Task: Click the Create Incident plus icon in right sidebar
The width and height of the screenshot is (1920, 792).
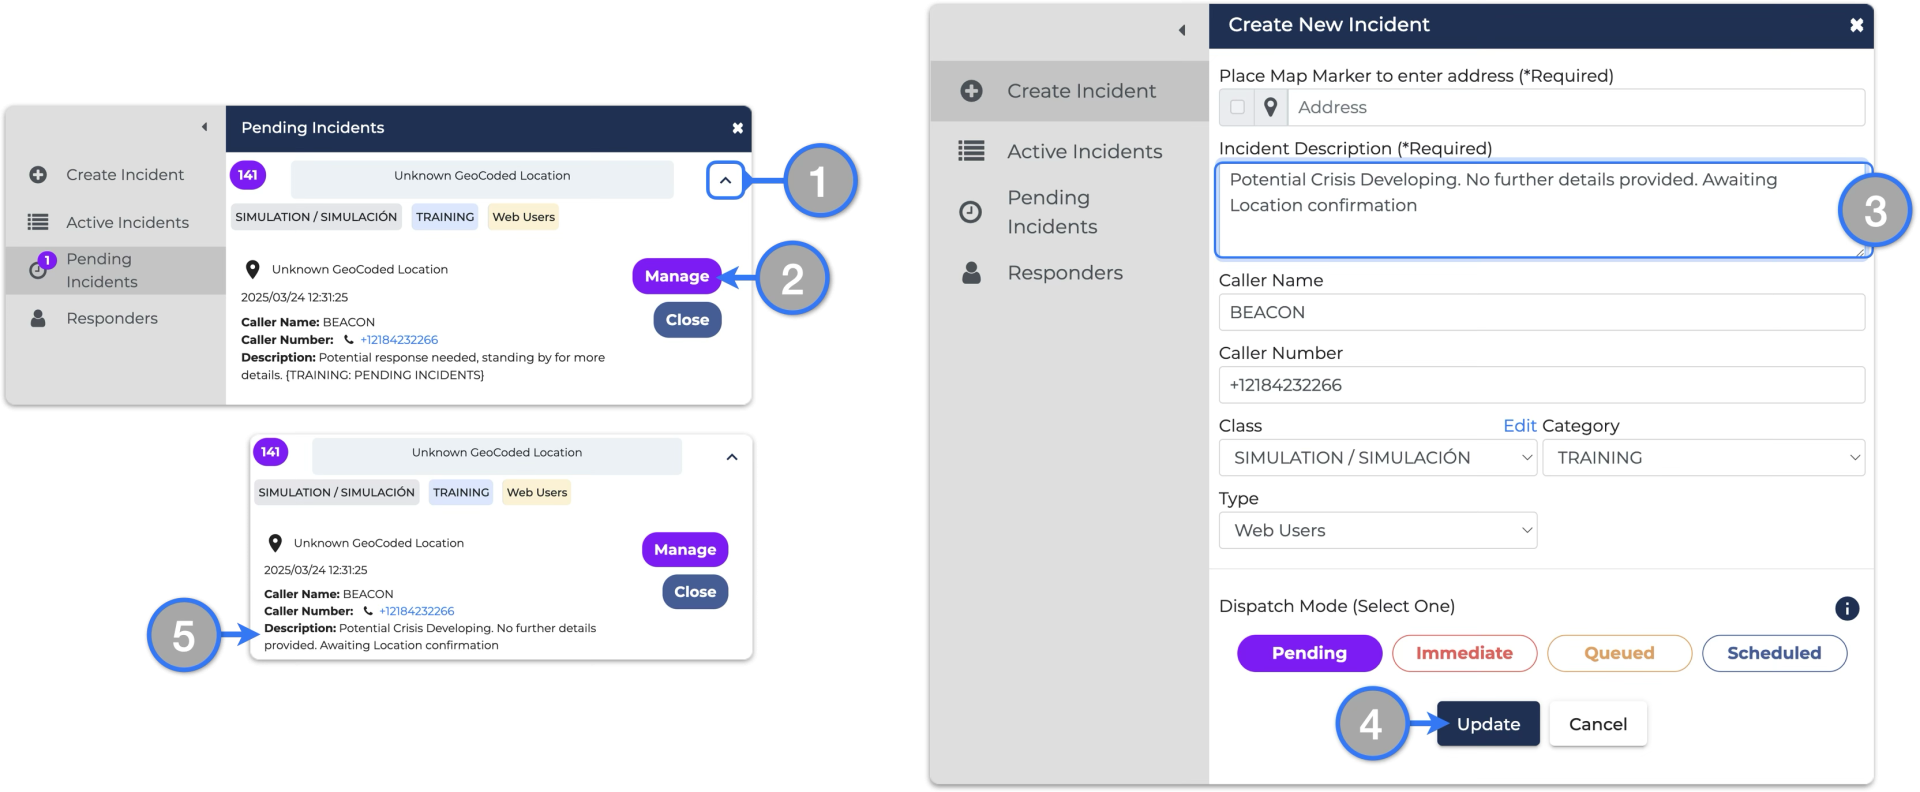Action: [971, 91]
